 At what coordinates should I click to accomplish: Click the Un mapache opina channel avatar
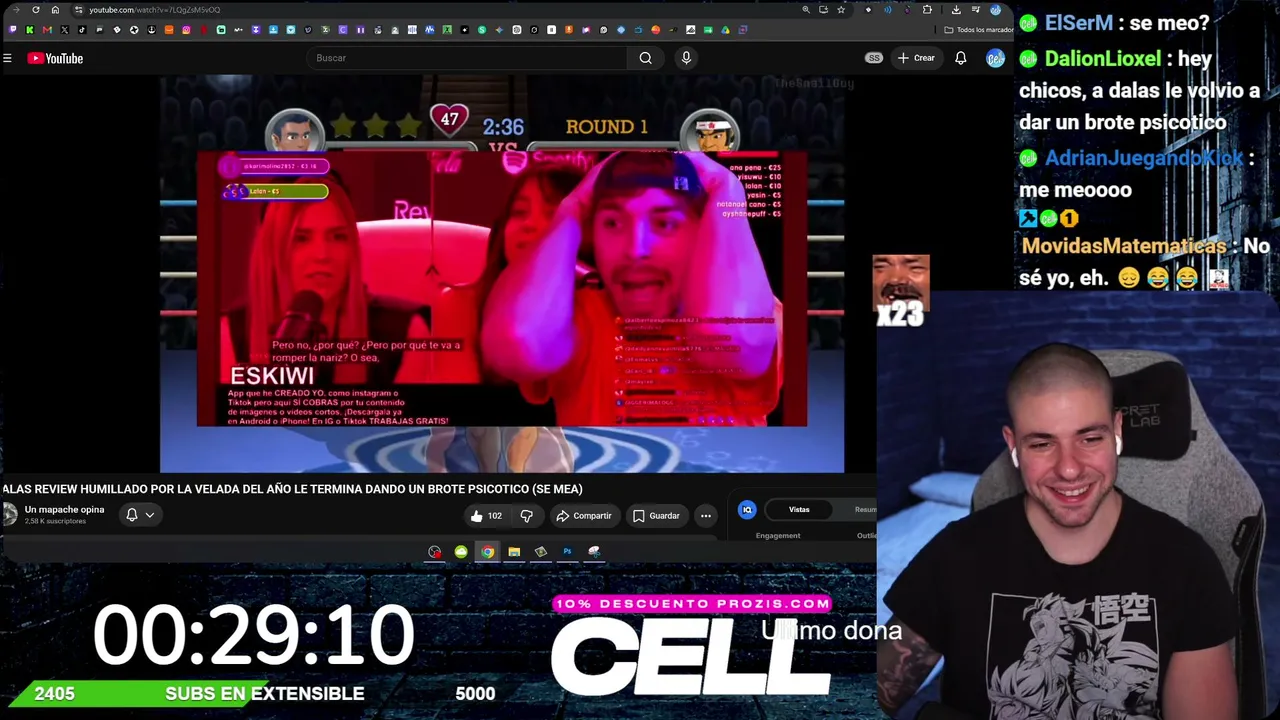pos(10,515)
